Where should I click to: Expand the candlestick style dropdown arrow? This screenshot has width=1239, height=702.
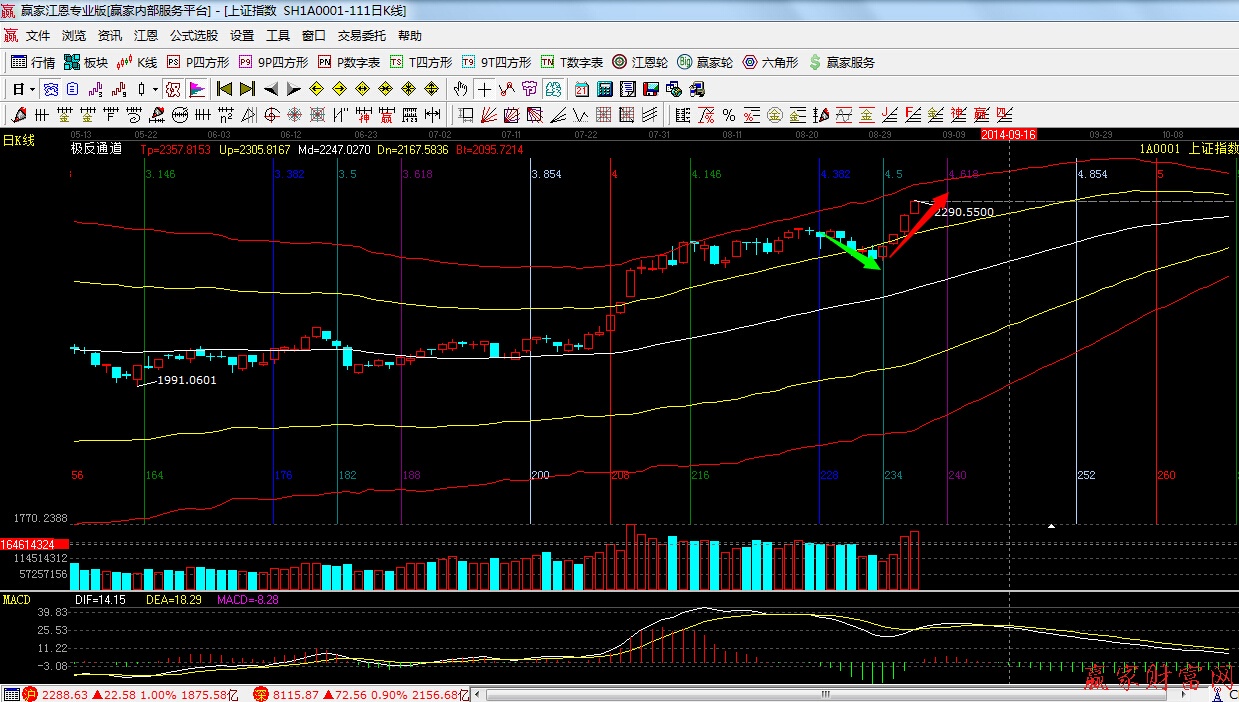pos(155,89)
